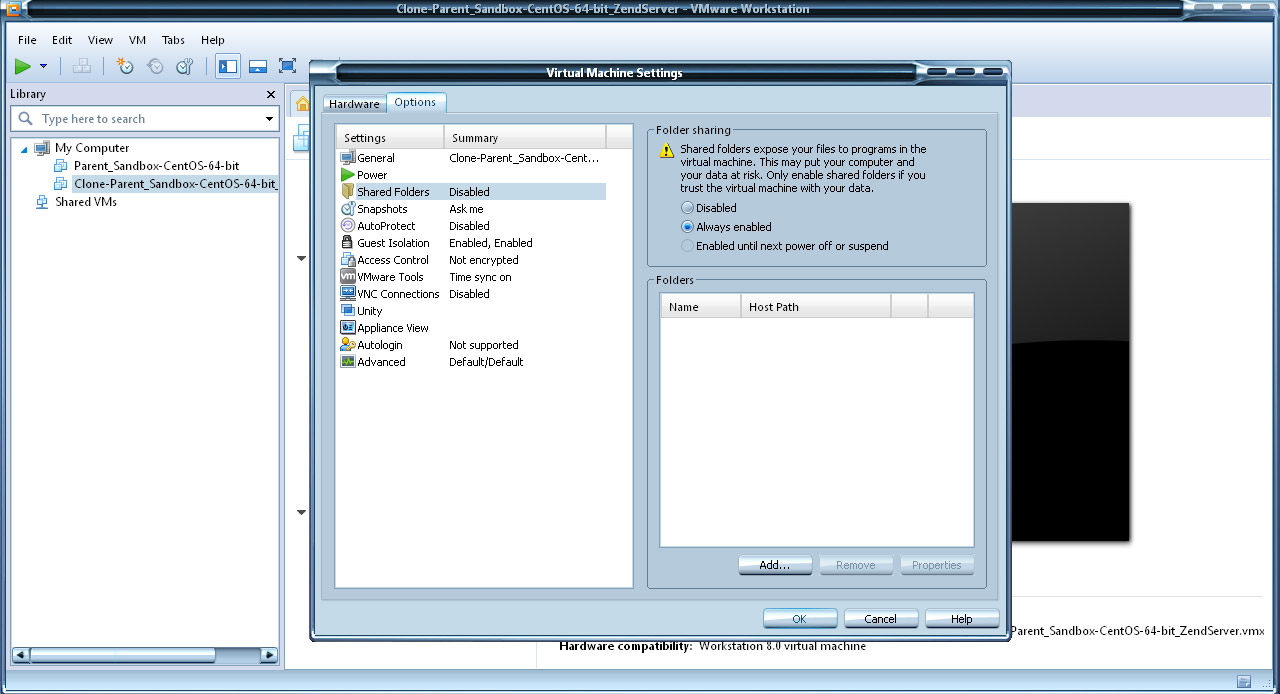This screenshot has width=1280, height=694.
Task: Click the magnifier icon in Library search
Action: click(26, 119)
